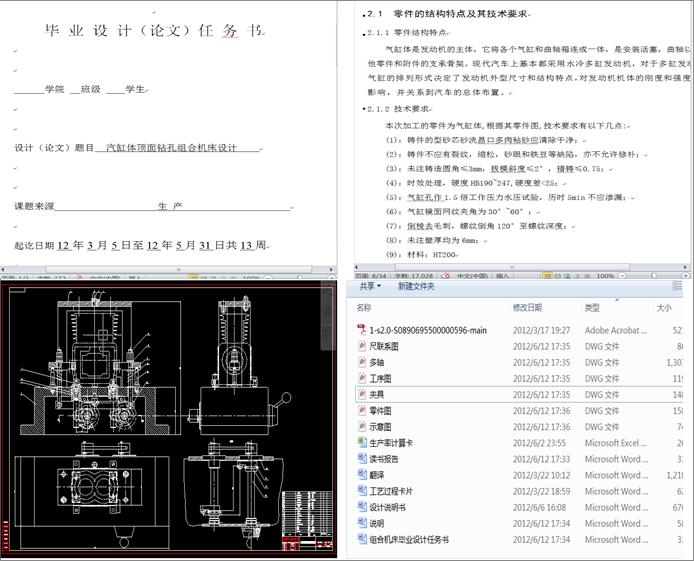Image resolution: width=694 pixels, height=561 pixels.
Task: Select the 读书报告 Word file
Action: pyautogui.click(x=378, y=459)
